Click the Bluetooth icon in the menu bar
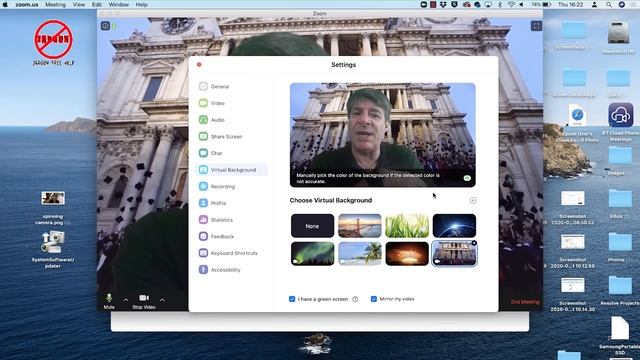 (500, 4)
